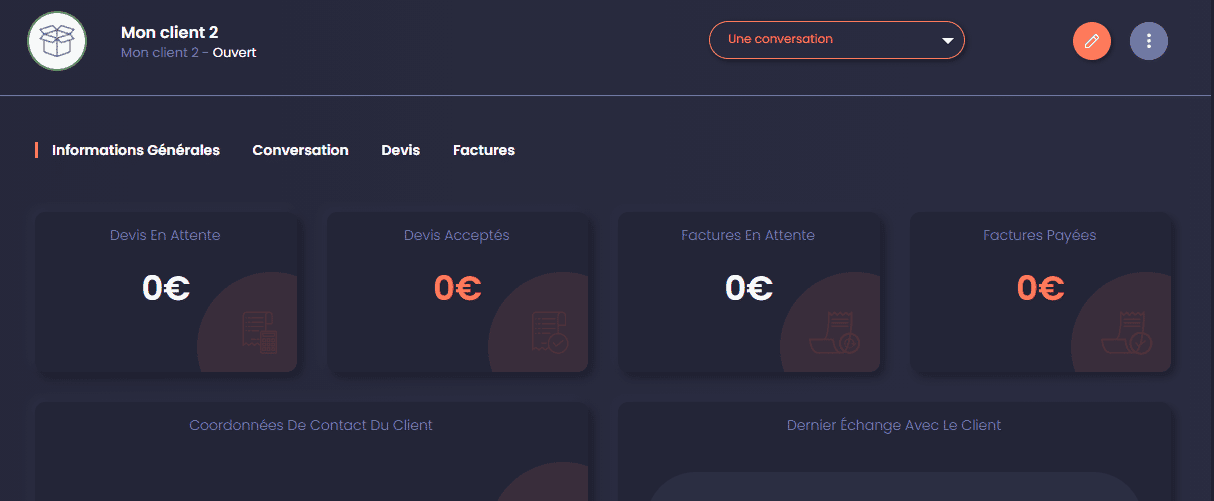This screenshot has width=1214, height=501.
Task: Click 'Coordonnées De Contact Du Client' heading
Action: click(311, 425)
